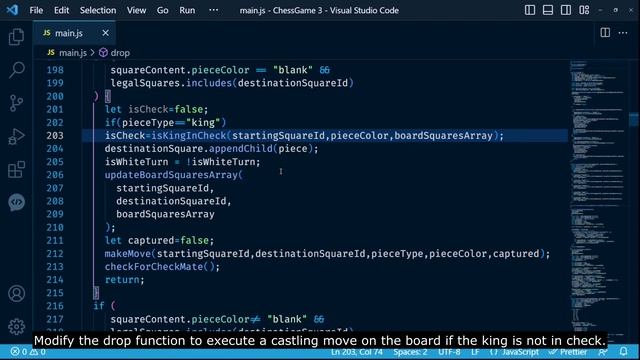Click the vertical scrollbar slider
The height and width of the screenshot is (360, 640).
(634, 120)
